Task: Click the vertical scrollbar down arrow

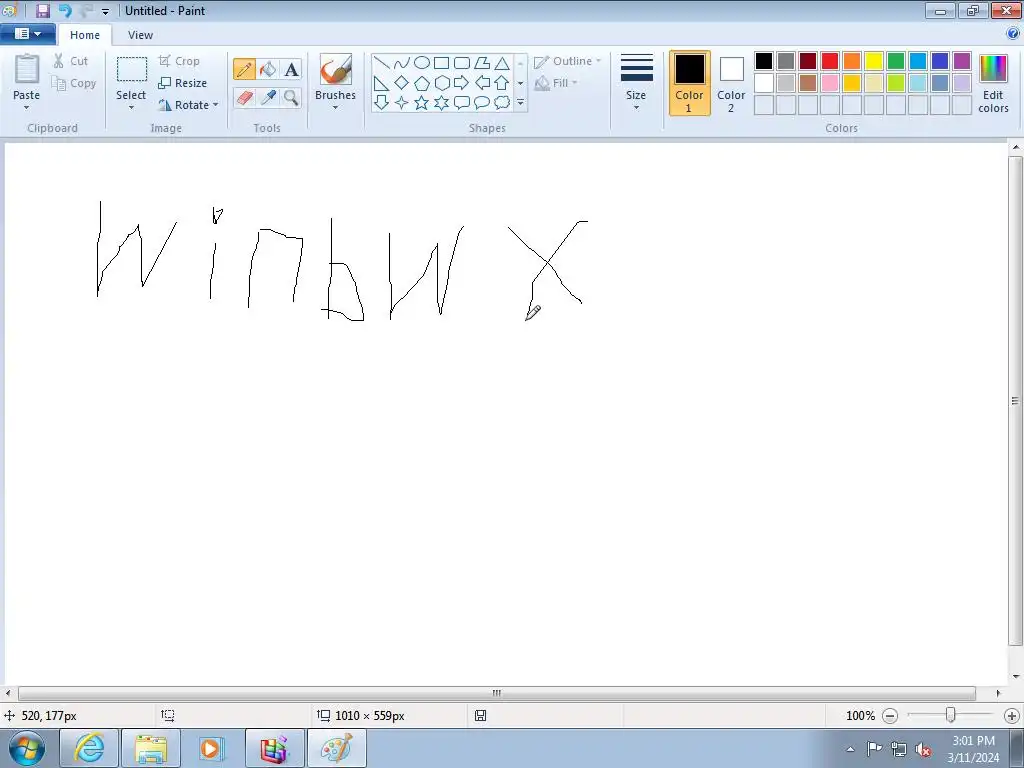Action: (x=1016, y=677)
